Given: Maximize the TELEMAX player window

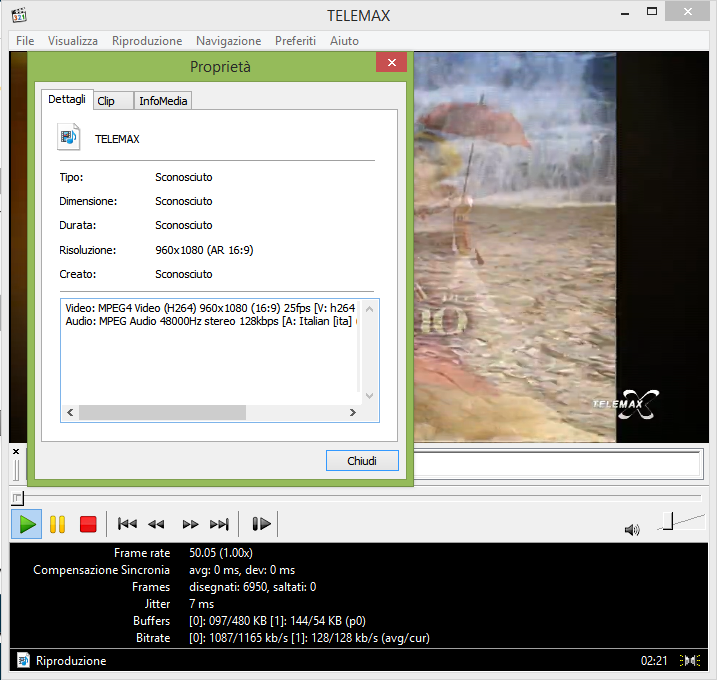Looking at the screenshot, I should coord(652,12).
